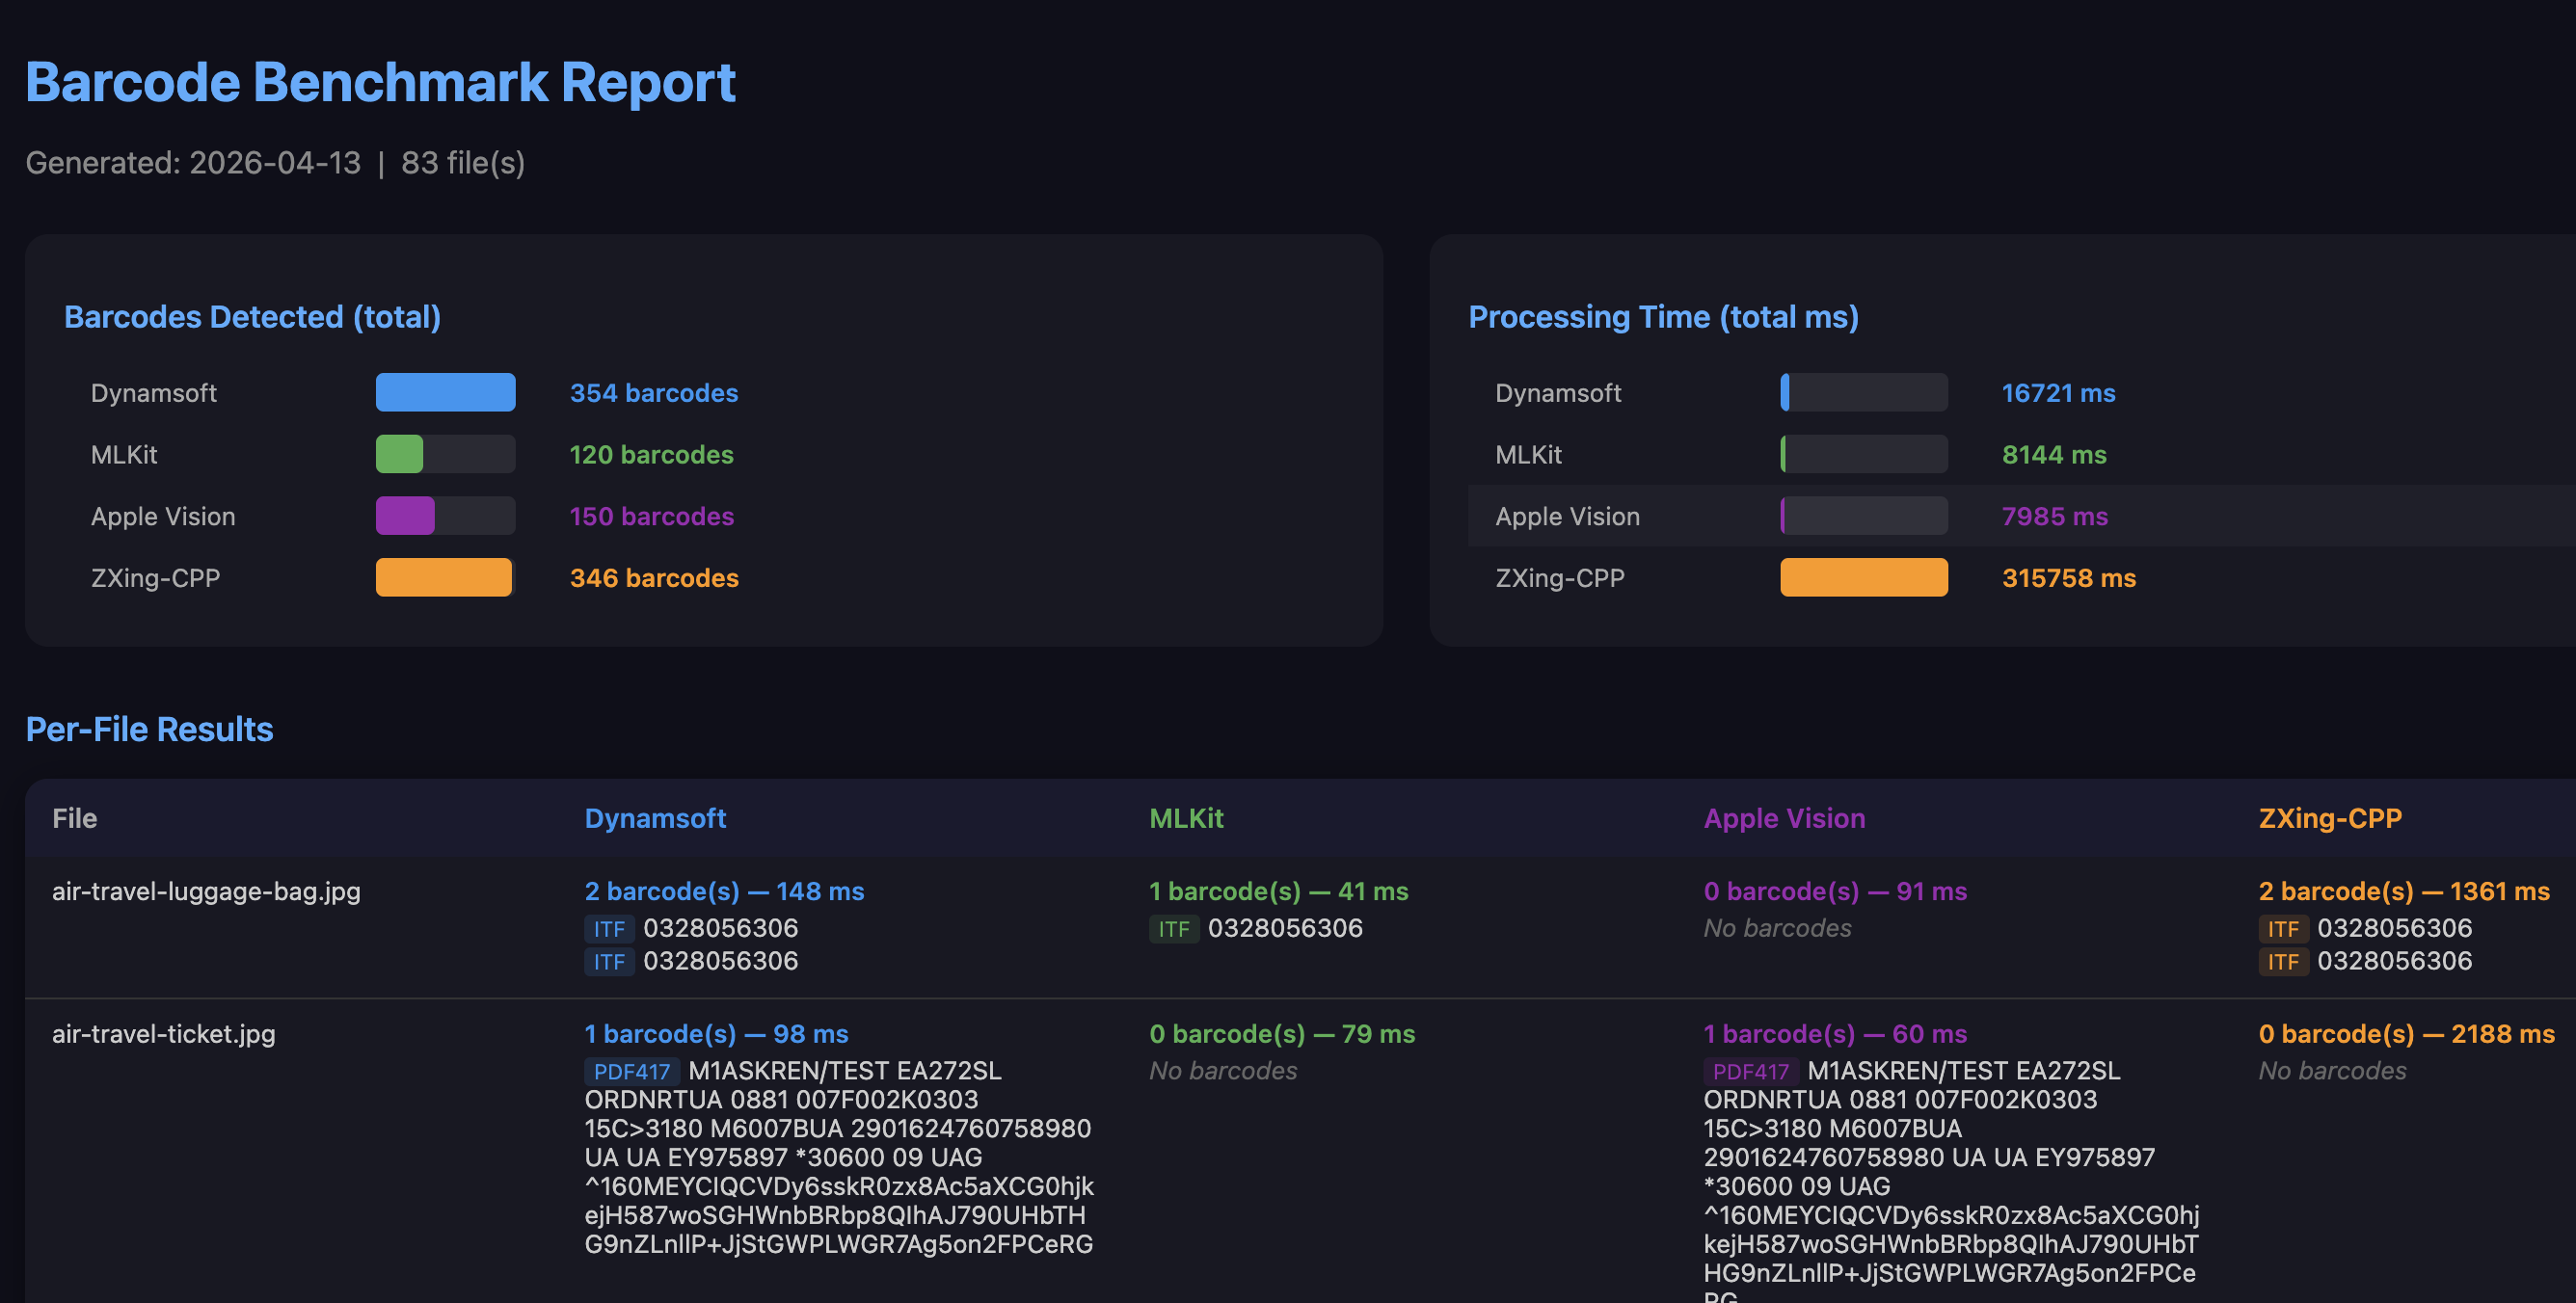Click the MLKit table column header
2576x1303 pixels.
(x=1187, y=818)
